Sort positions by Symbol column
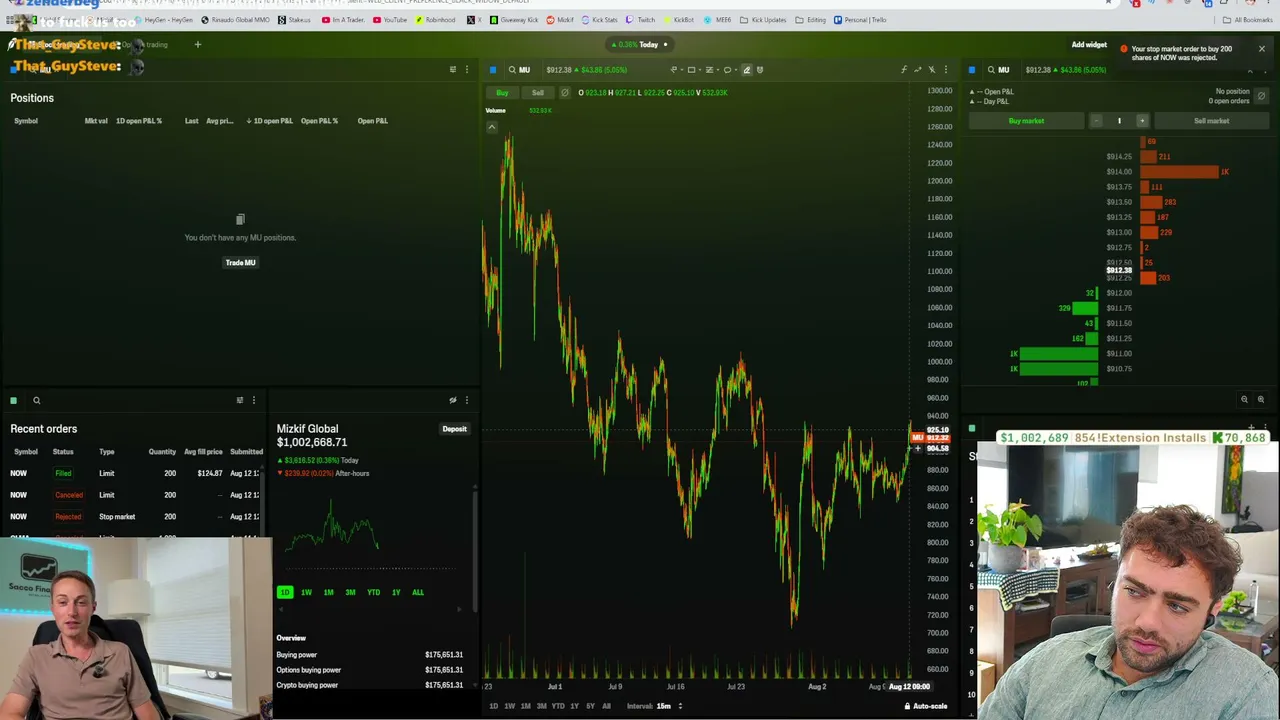1280x720 pixels. point(26,121)
